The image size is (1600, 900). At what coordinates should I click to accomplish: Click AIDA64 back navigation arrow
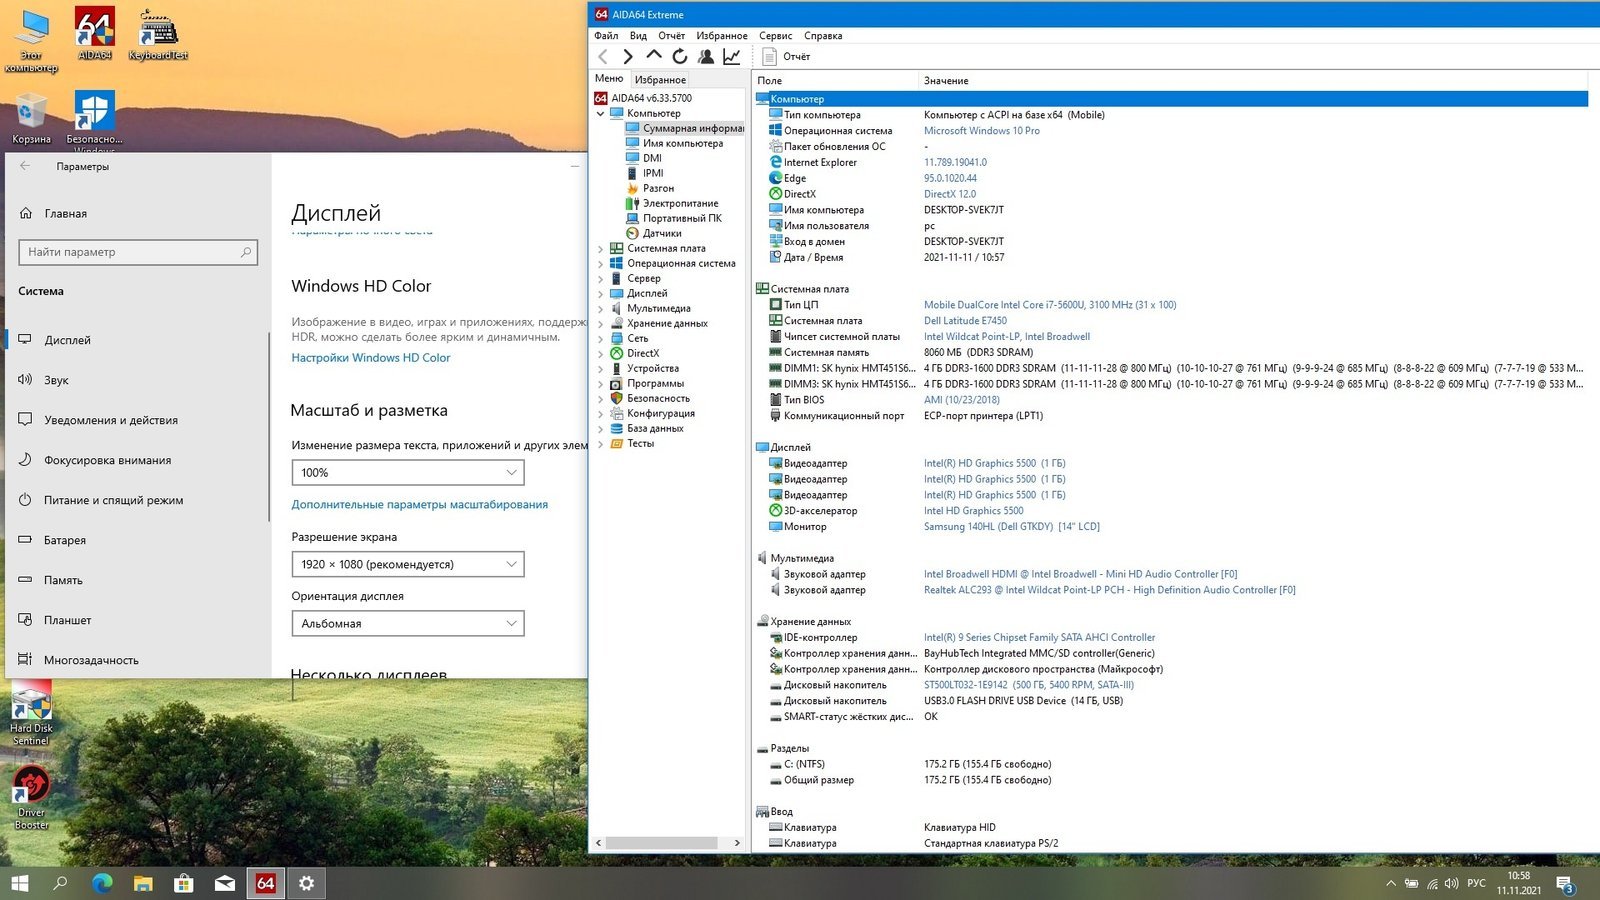(x=603, y=57)
